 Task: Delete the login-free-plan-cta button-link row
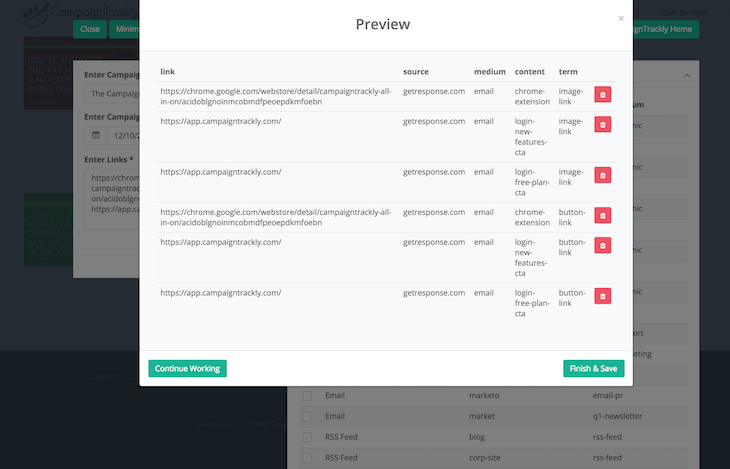(x=602, y=296)
